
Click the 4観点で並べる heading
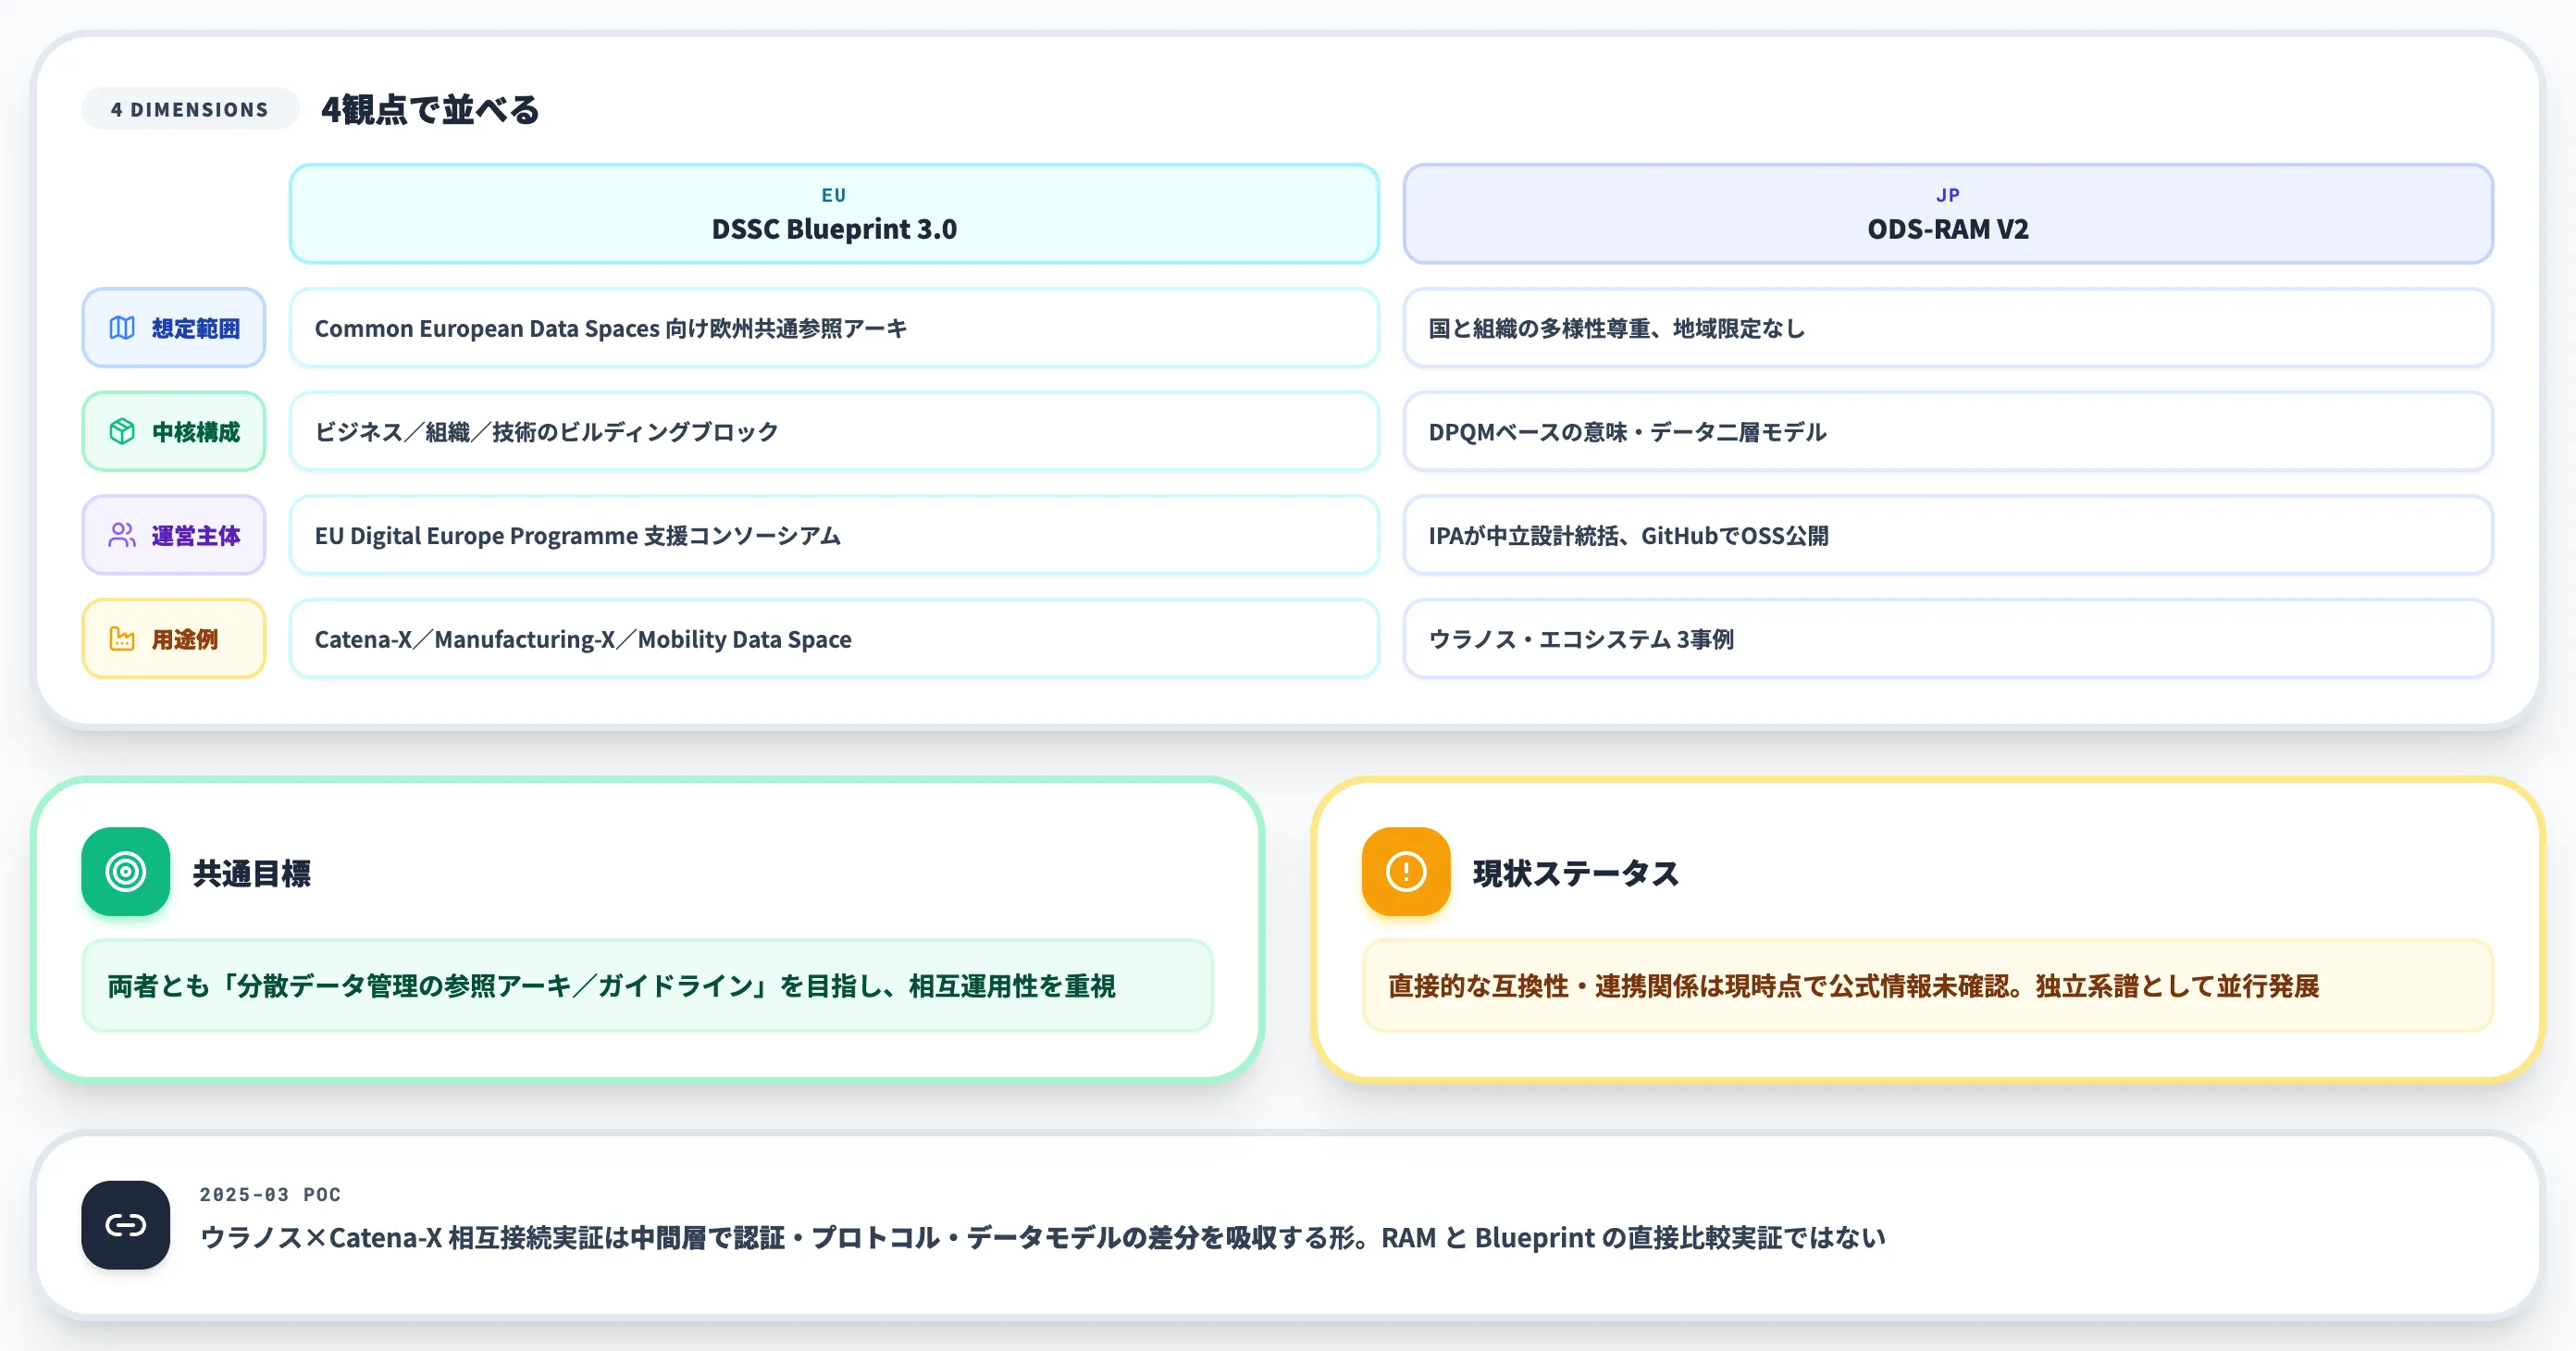click(x=430, y=109)
